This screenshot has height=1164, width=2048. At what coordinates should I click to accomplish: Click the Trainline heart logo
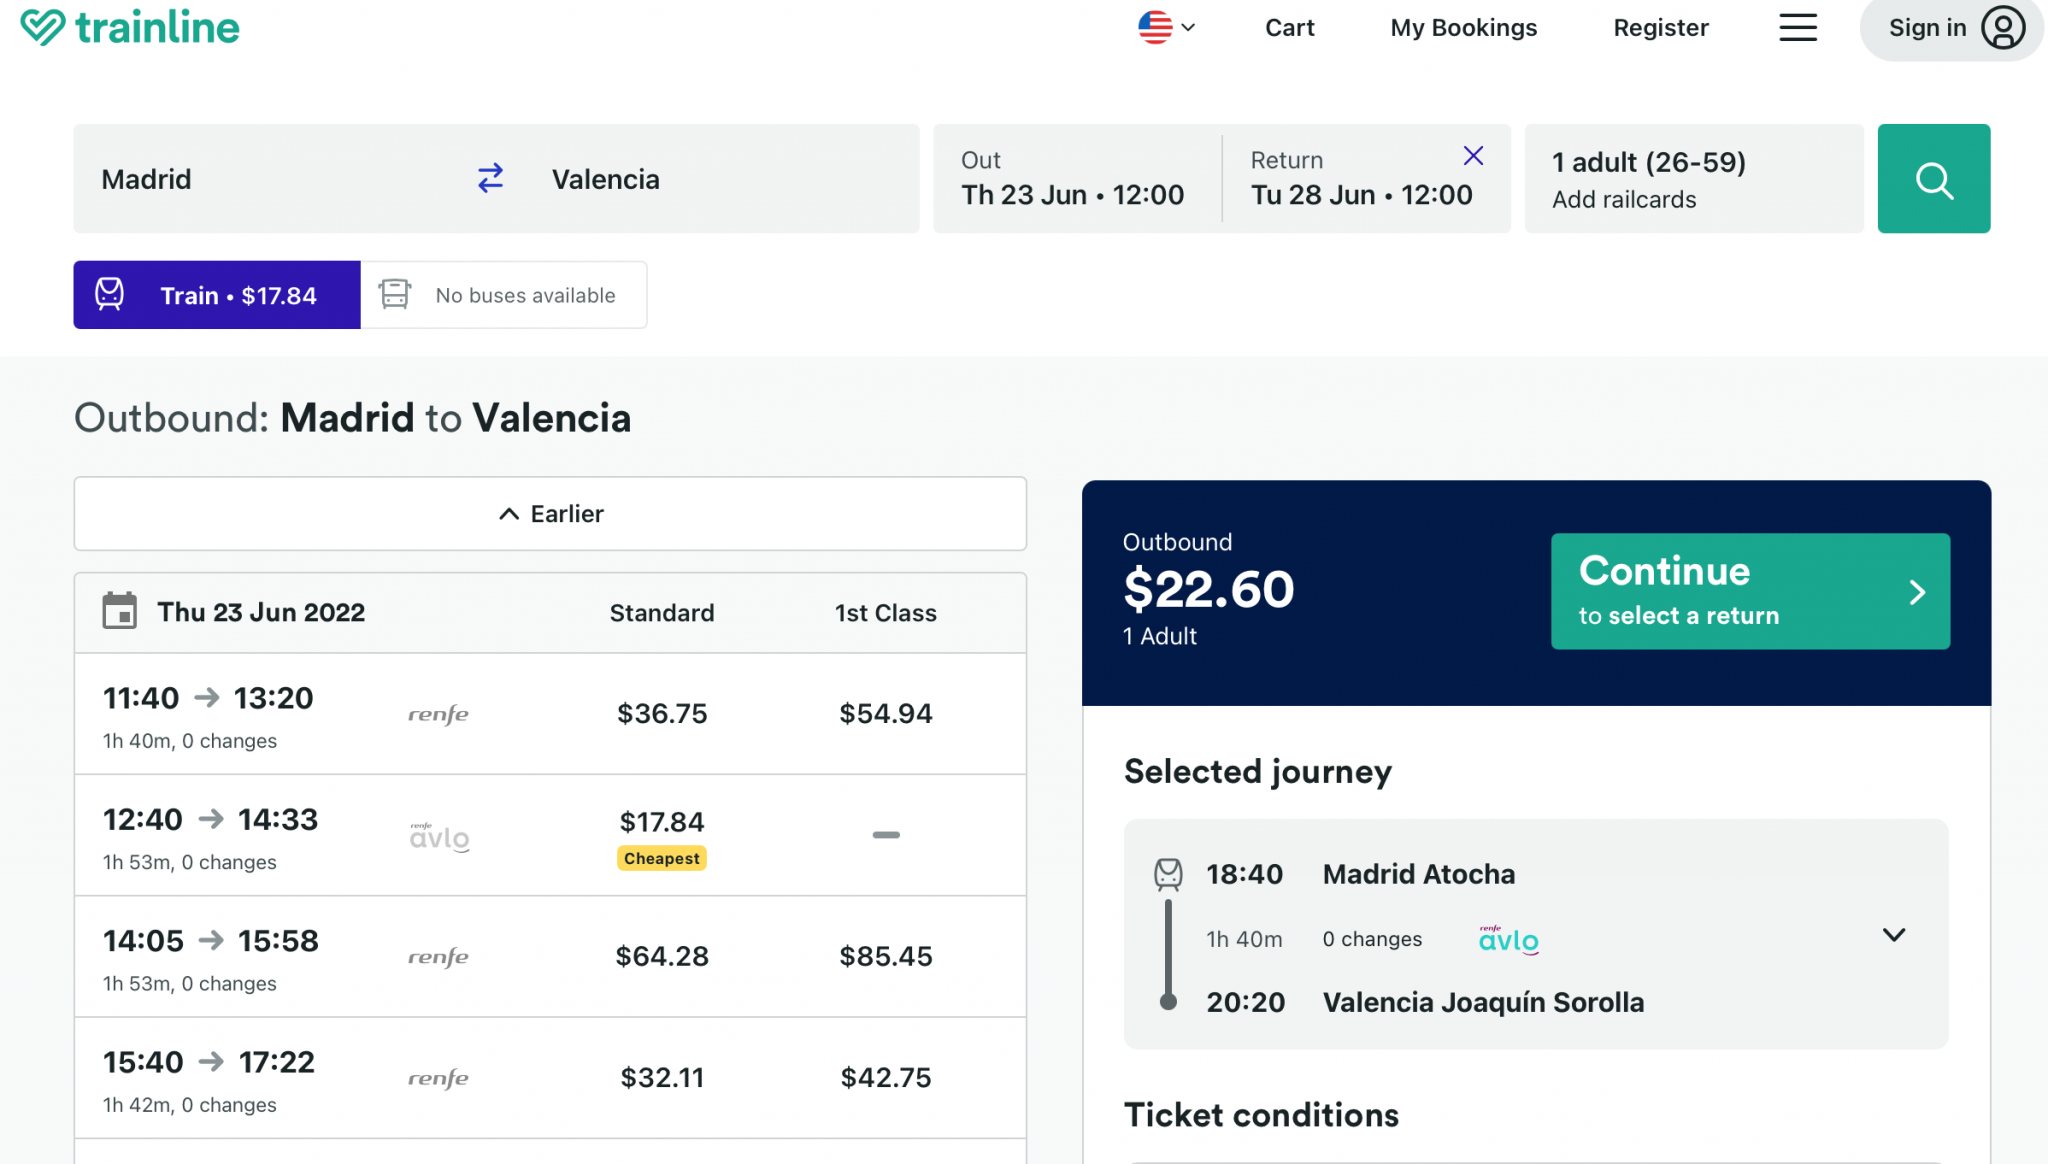(42, 27)
